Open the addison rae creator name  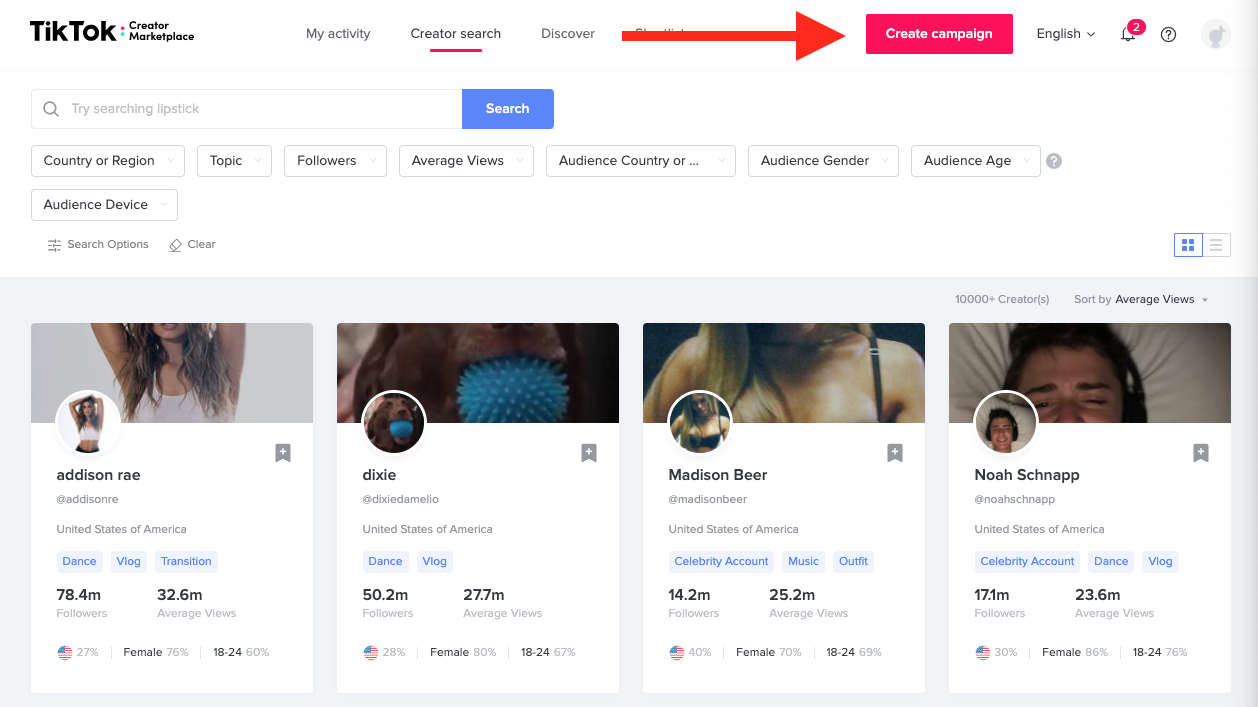tap(99, 475)
